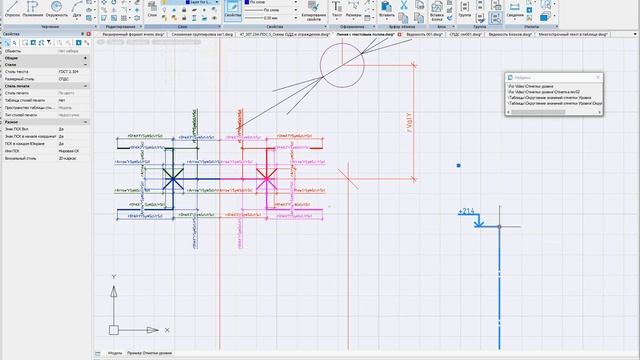Open the document tabs overflow arrow

635,34
